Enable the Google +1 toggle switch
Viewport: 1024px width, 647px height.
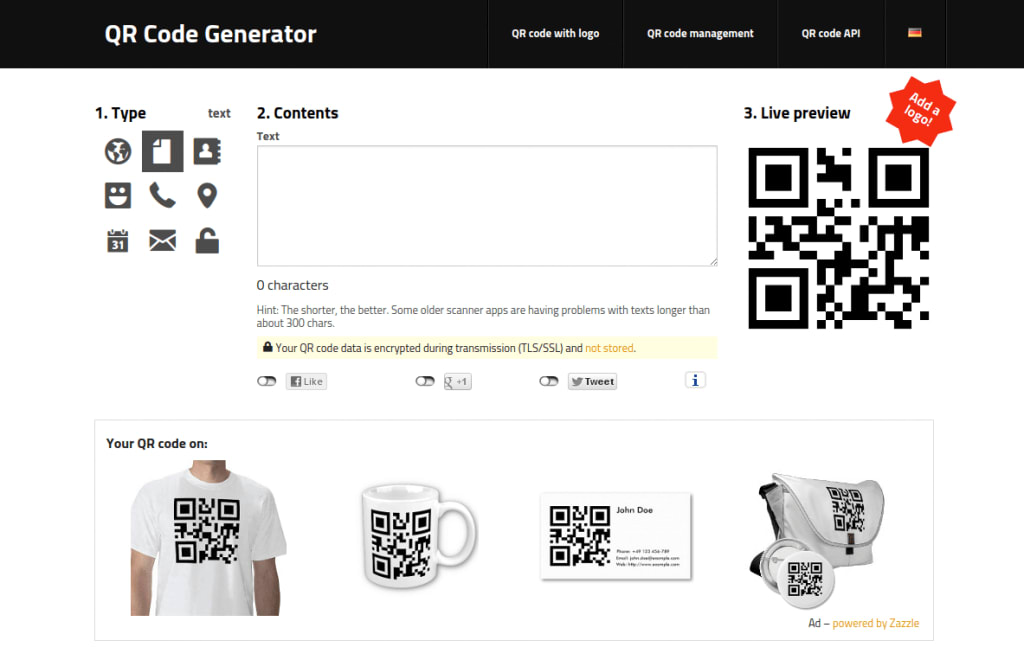[425, 381]
